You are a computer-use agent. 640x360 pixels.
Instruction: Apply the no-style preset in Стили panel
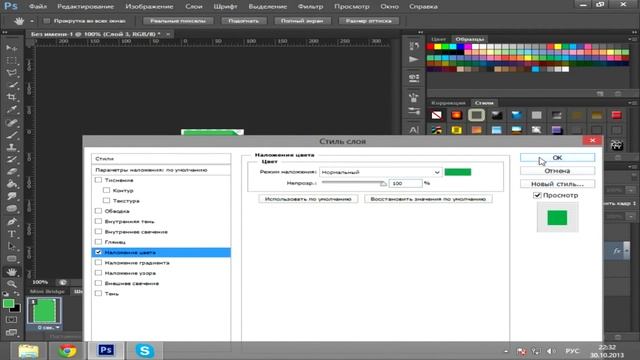tap(437, 116)
